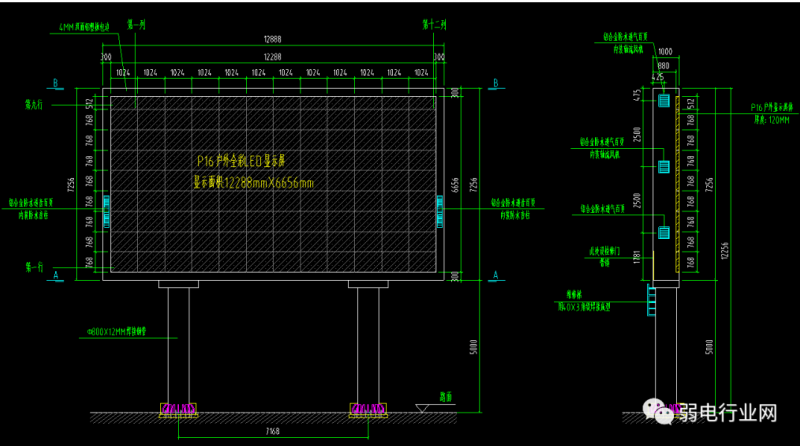Viewport: 800px width, 446px height.
Task: Click the left steel support column
Action: [x=178, y=343]
